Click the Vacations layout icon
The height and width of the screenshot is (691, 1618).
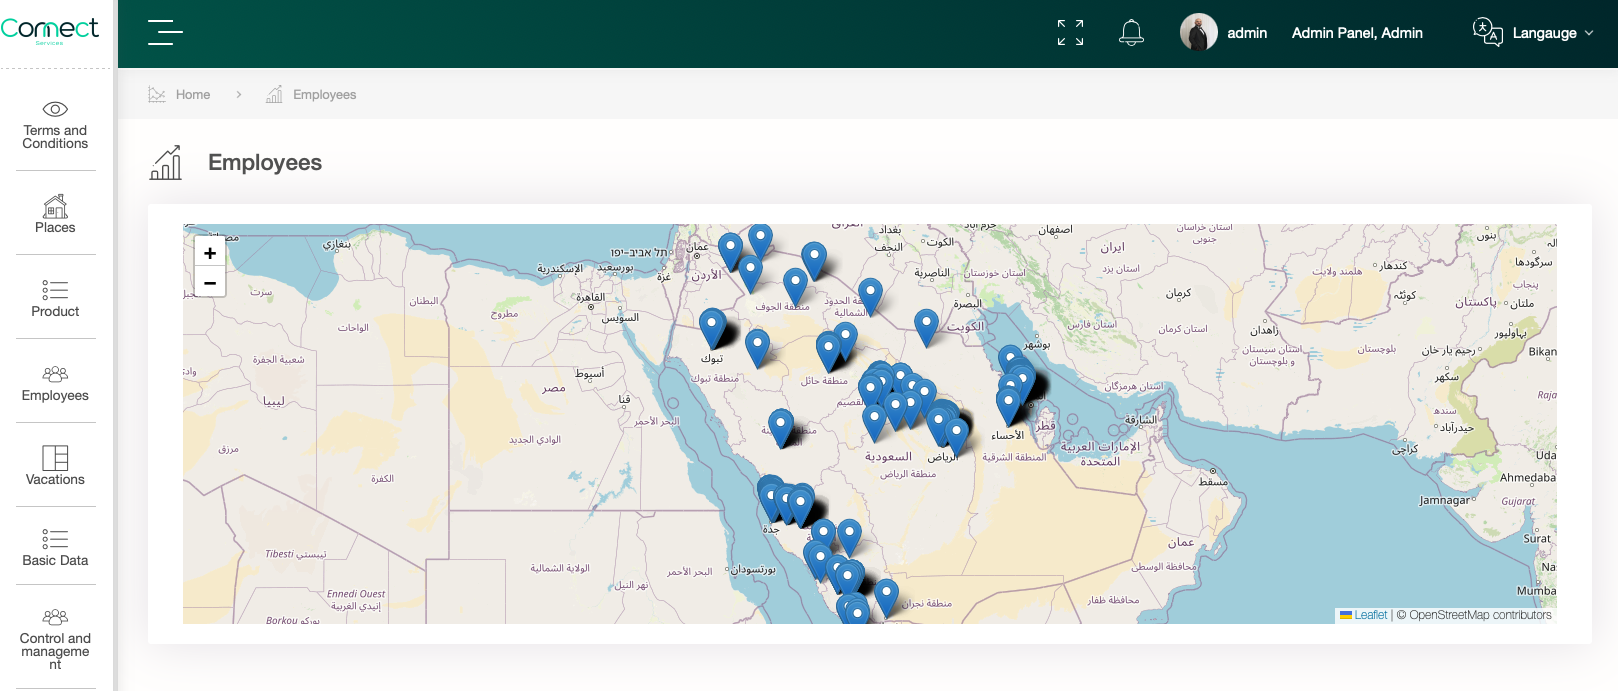(x=55, y=458)
